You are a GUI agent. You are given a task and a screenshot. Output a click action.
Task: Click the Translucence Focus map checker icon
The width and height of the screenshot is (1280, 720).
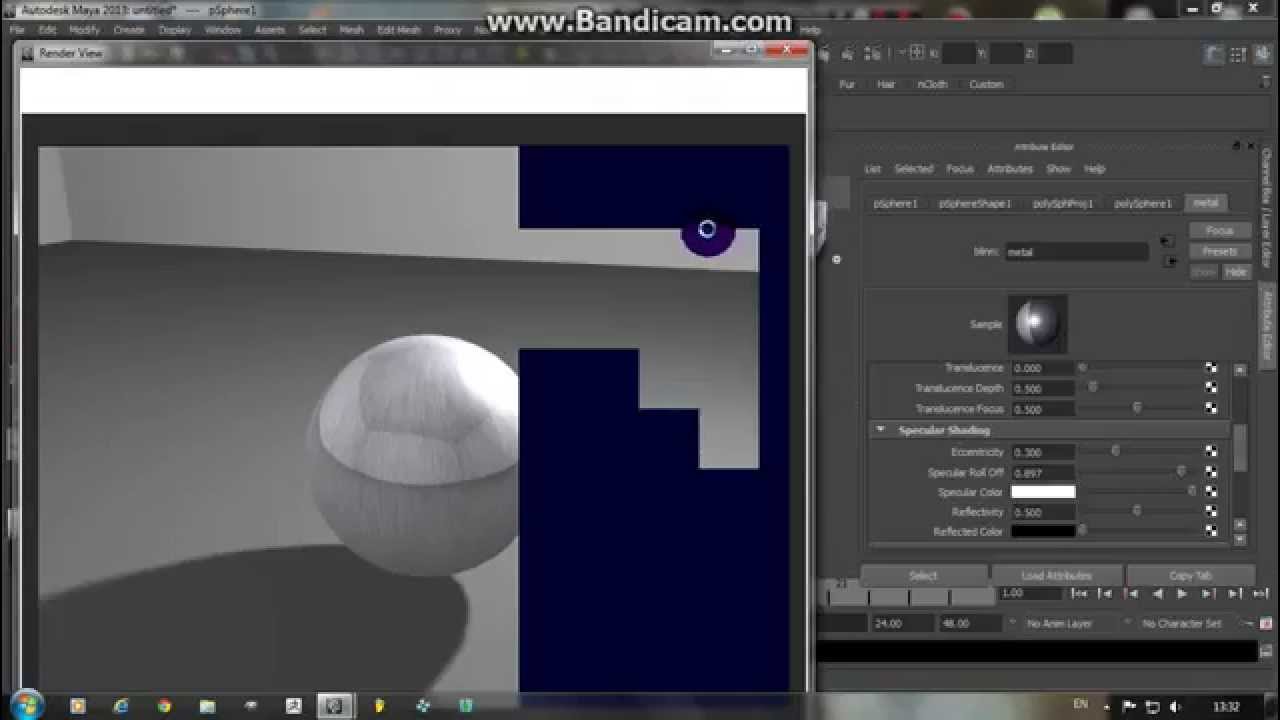click(x=1211, y=409)
